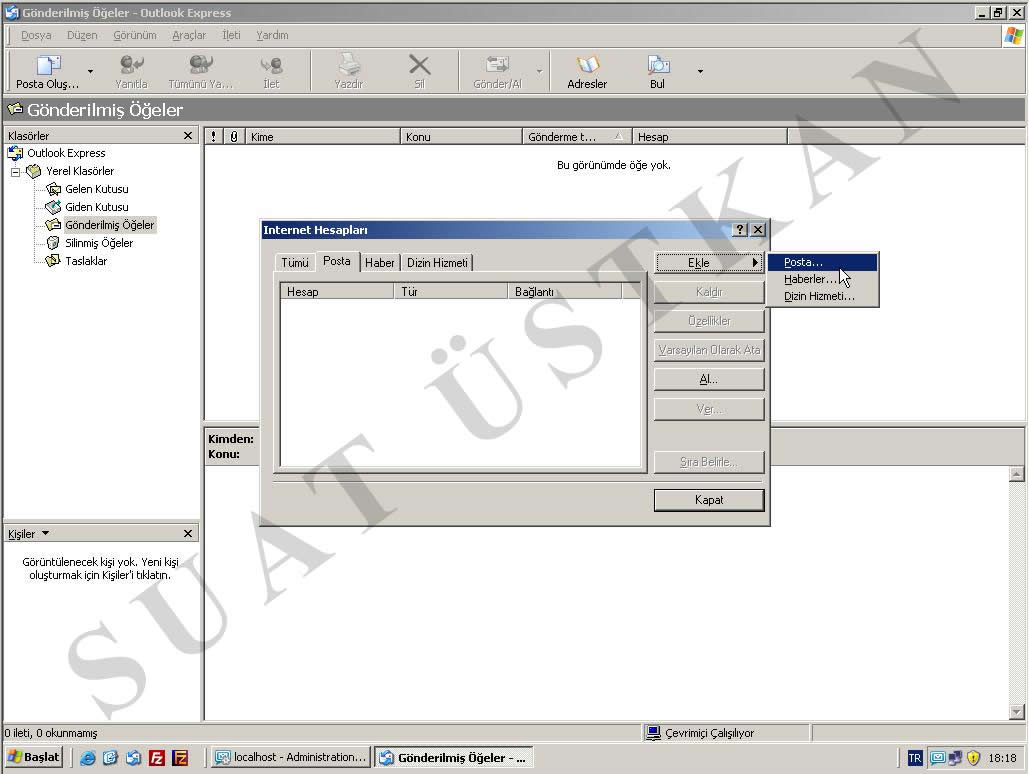The width and height of the screenshot is (1029, 774).
Task: Switch to the Haber tab
Action: (x=379, y=263)
